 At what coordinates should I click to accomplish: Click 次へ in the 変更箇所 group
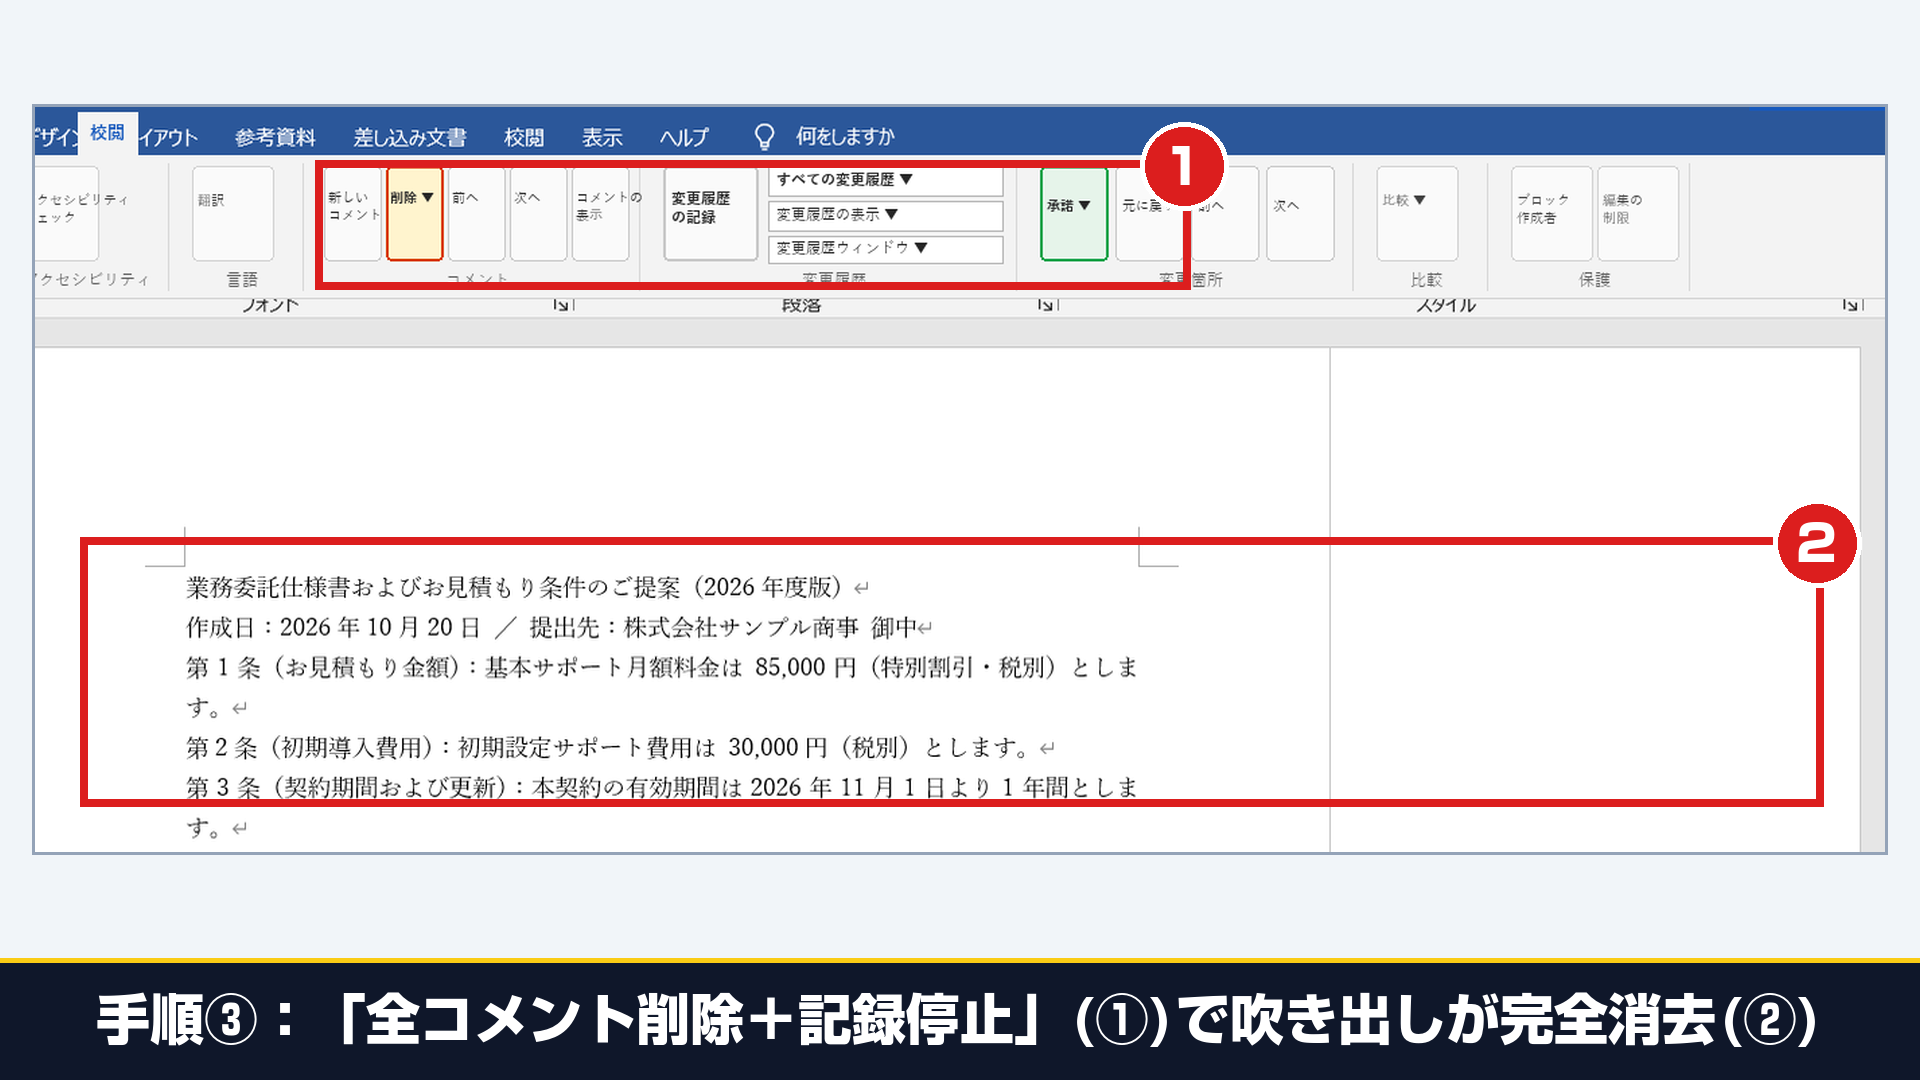(1300, 213)
